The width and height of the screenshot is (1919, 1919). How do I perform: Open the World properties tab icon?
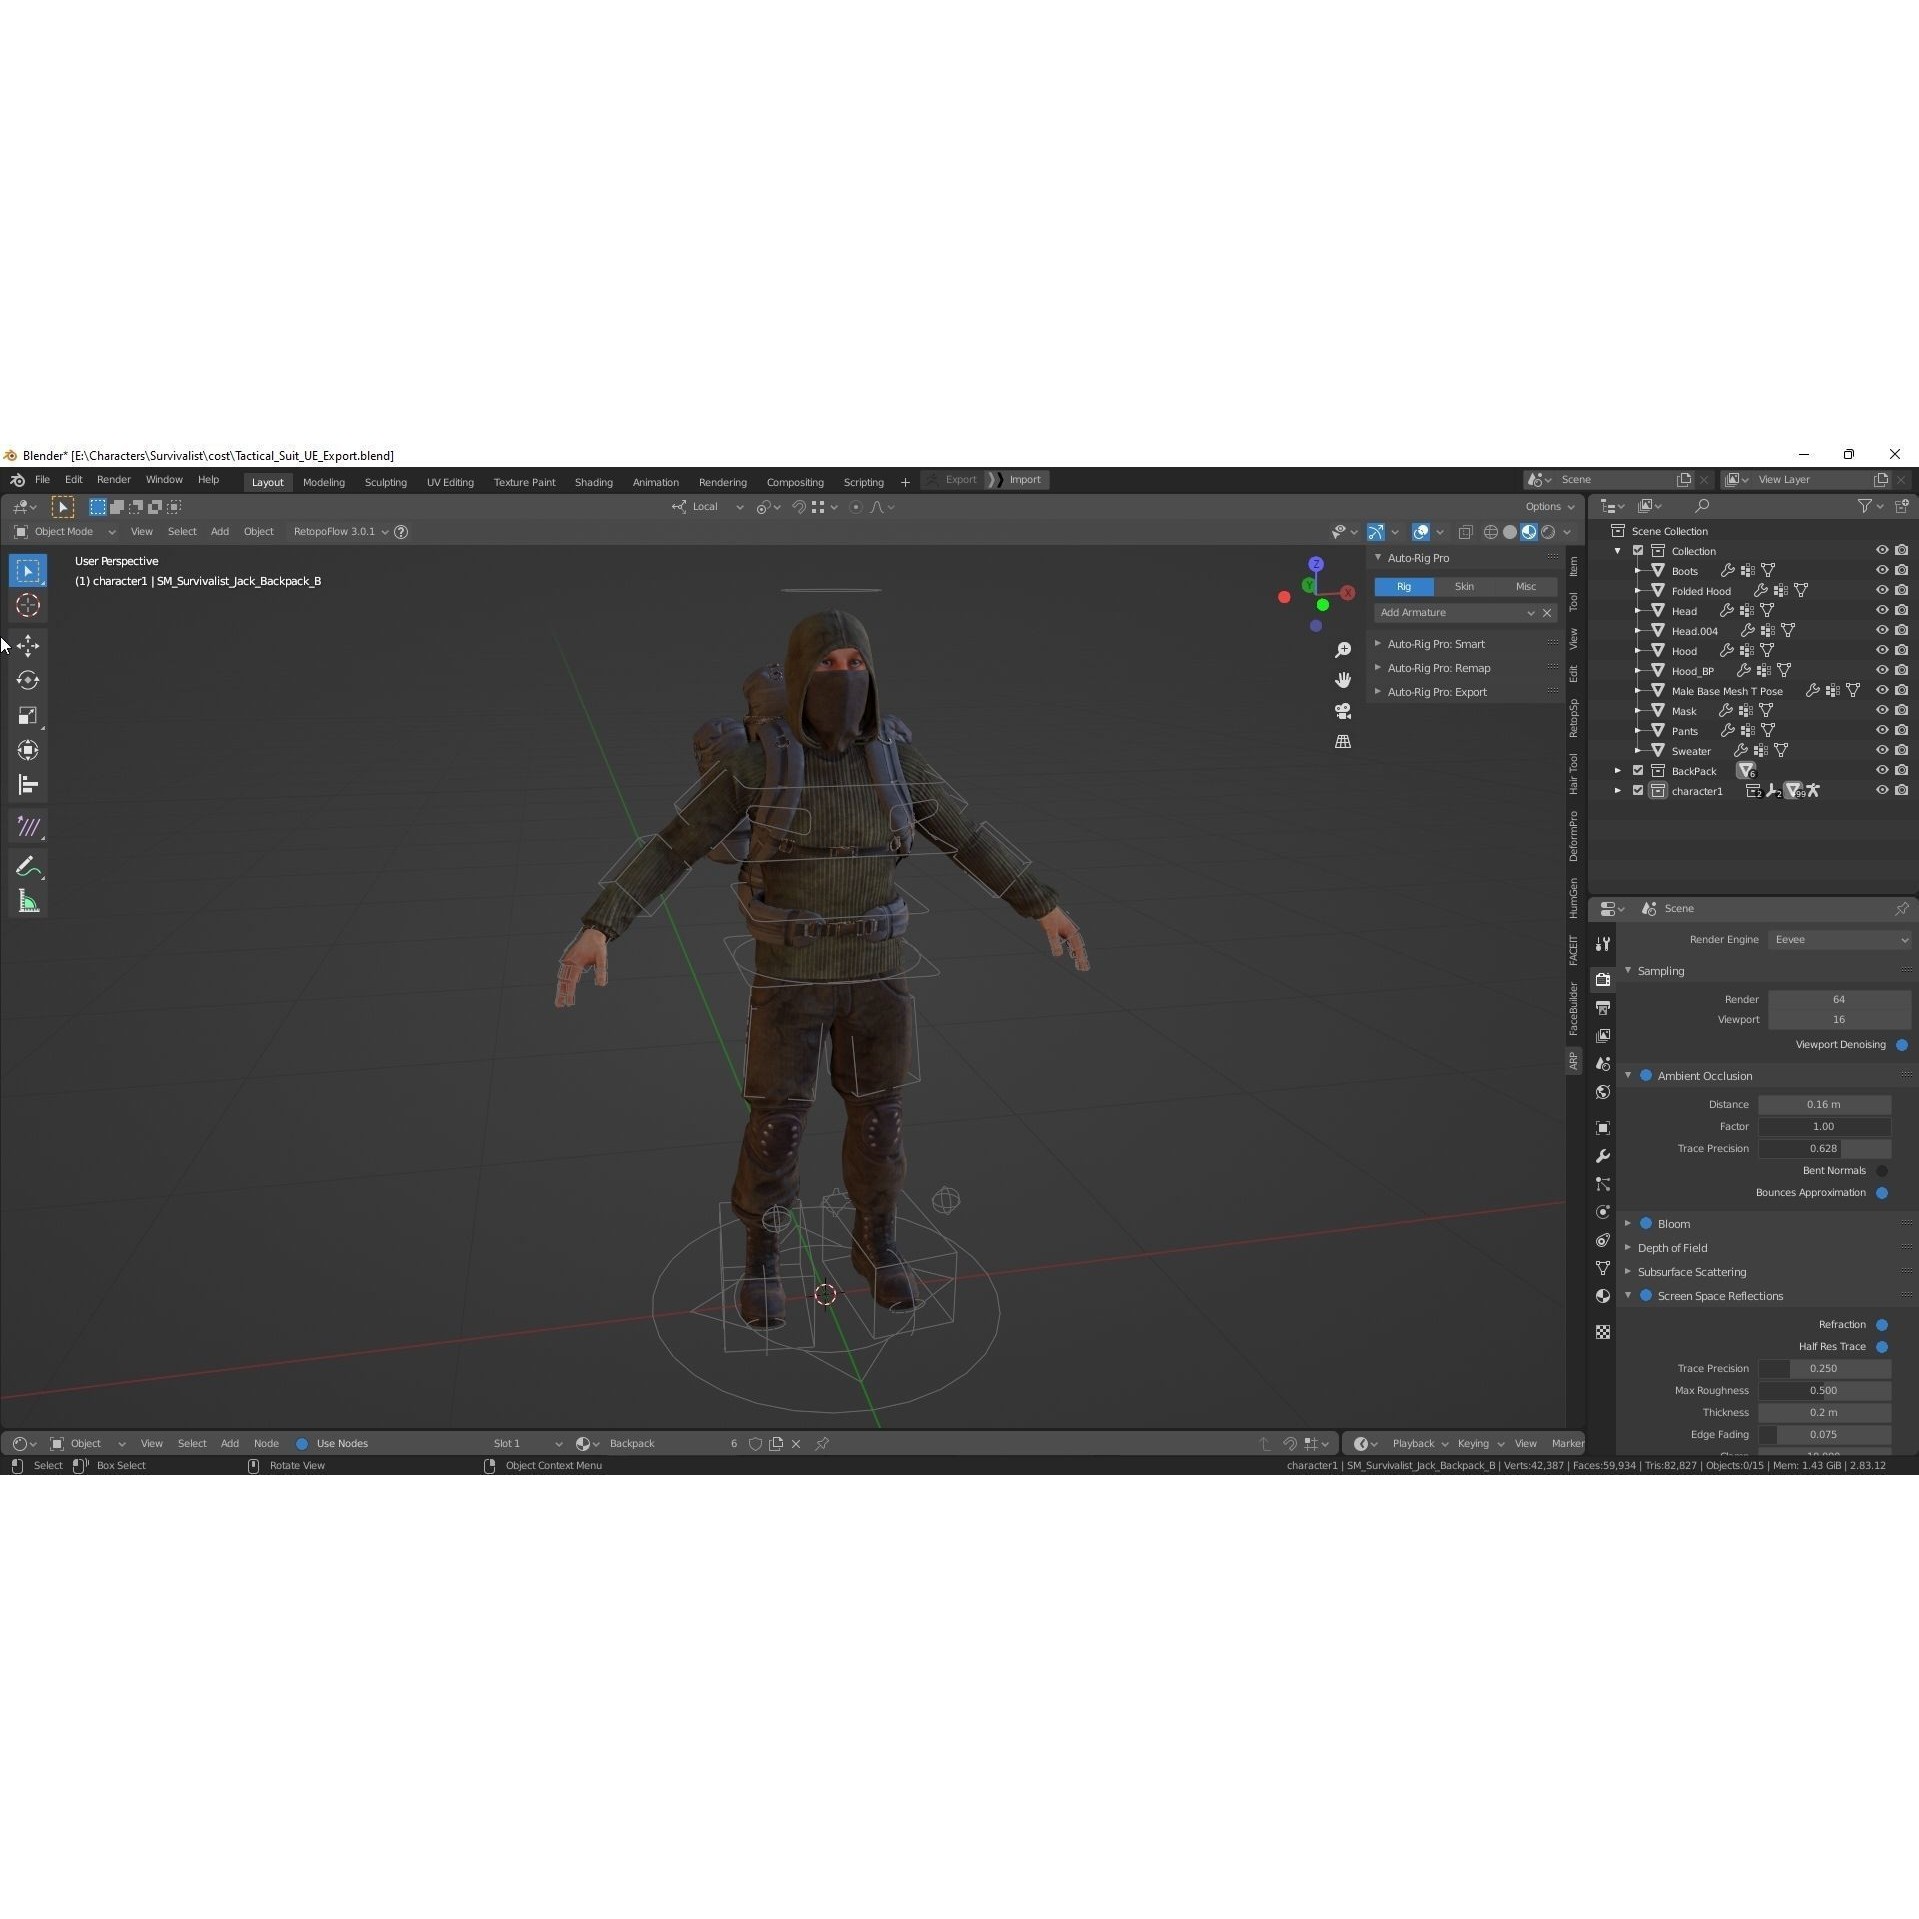[x=1603, y=1092]
